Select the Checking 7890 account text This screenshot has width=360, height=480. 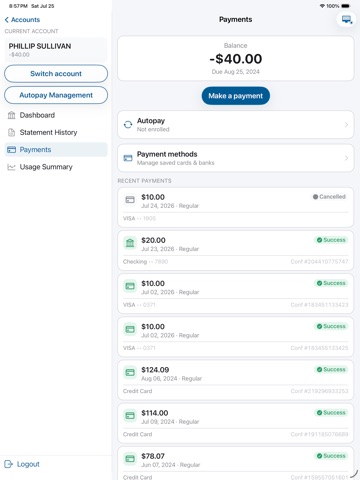145,262
